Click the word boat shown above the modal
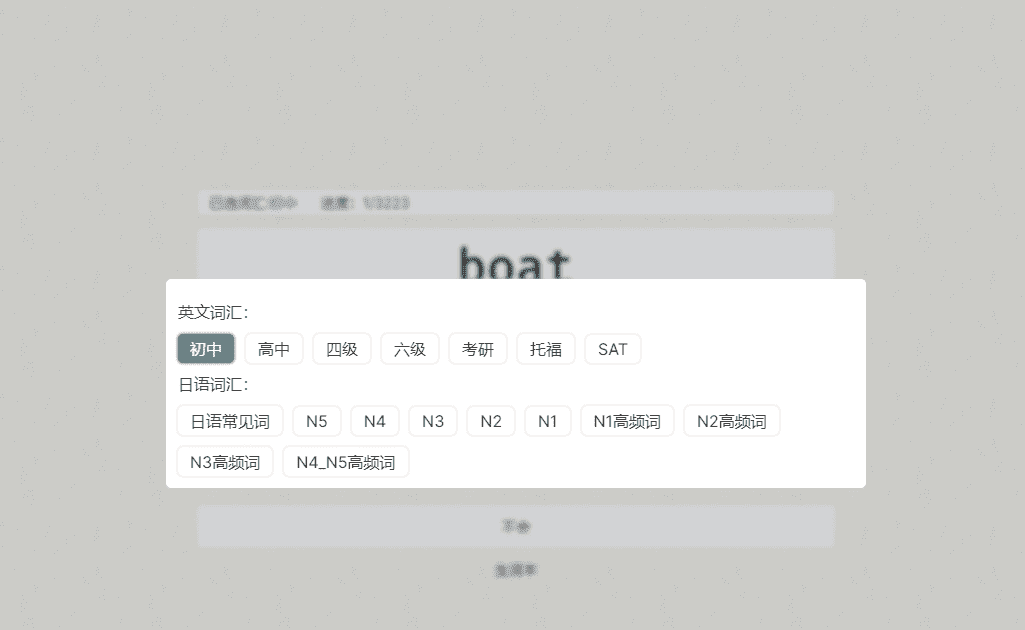 click(x=515, y=262)
